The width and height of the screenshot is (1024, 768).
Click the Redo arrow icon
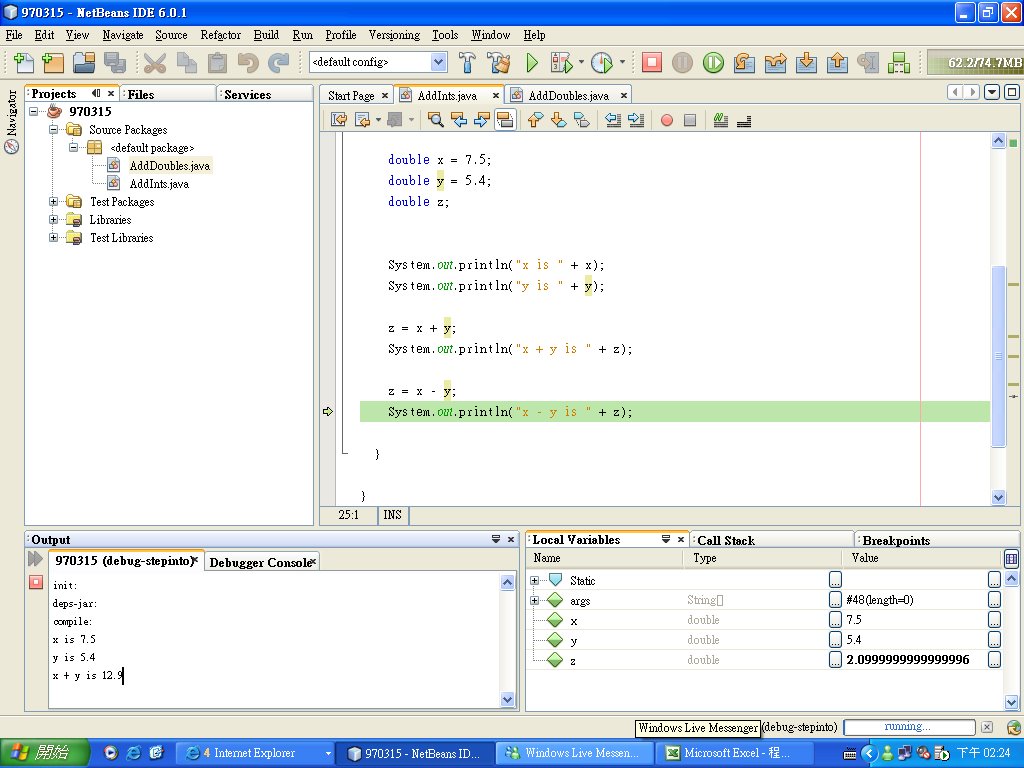279,63
